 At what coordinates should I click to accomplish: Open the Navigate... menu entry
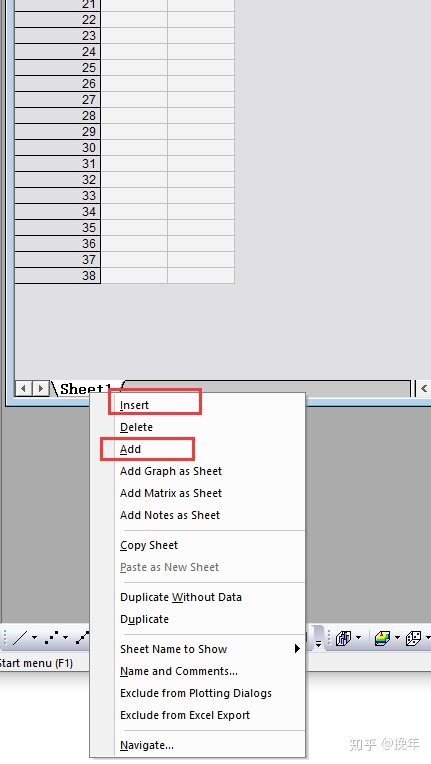click(209, 745)
